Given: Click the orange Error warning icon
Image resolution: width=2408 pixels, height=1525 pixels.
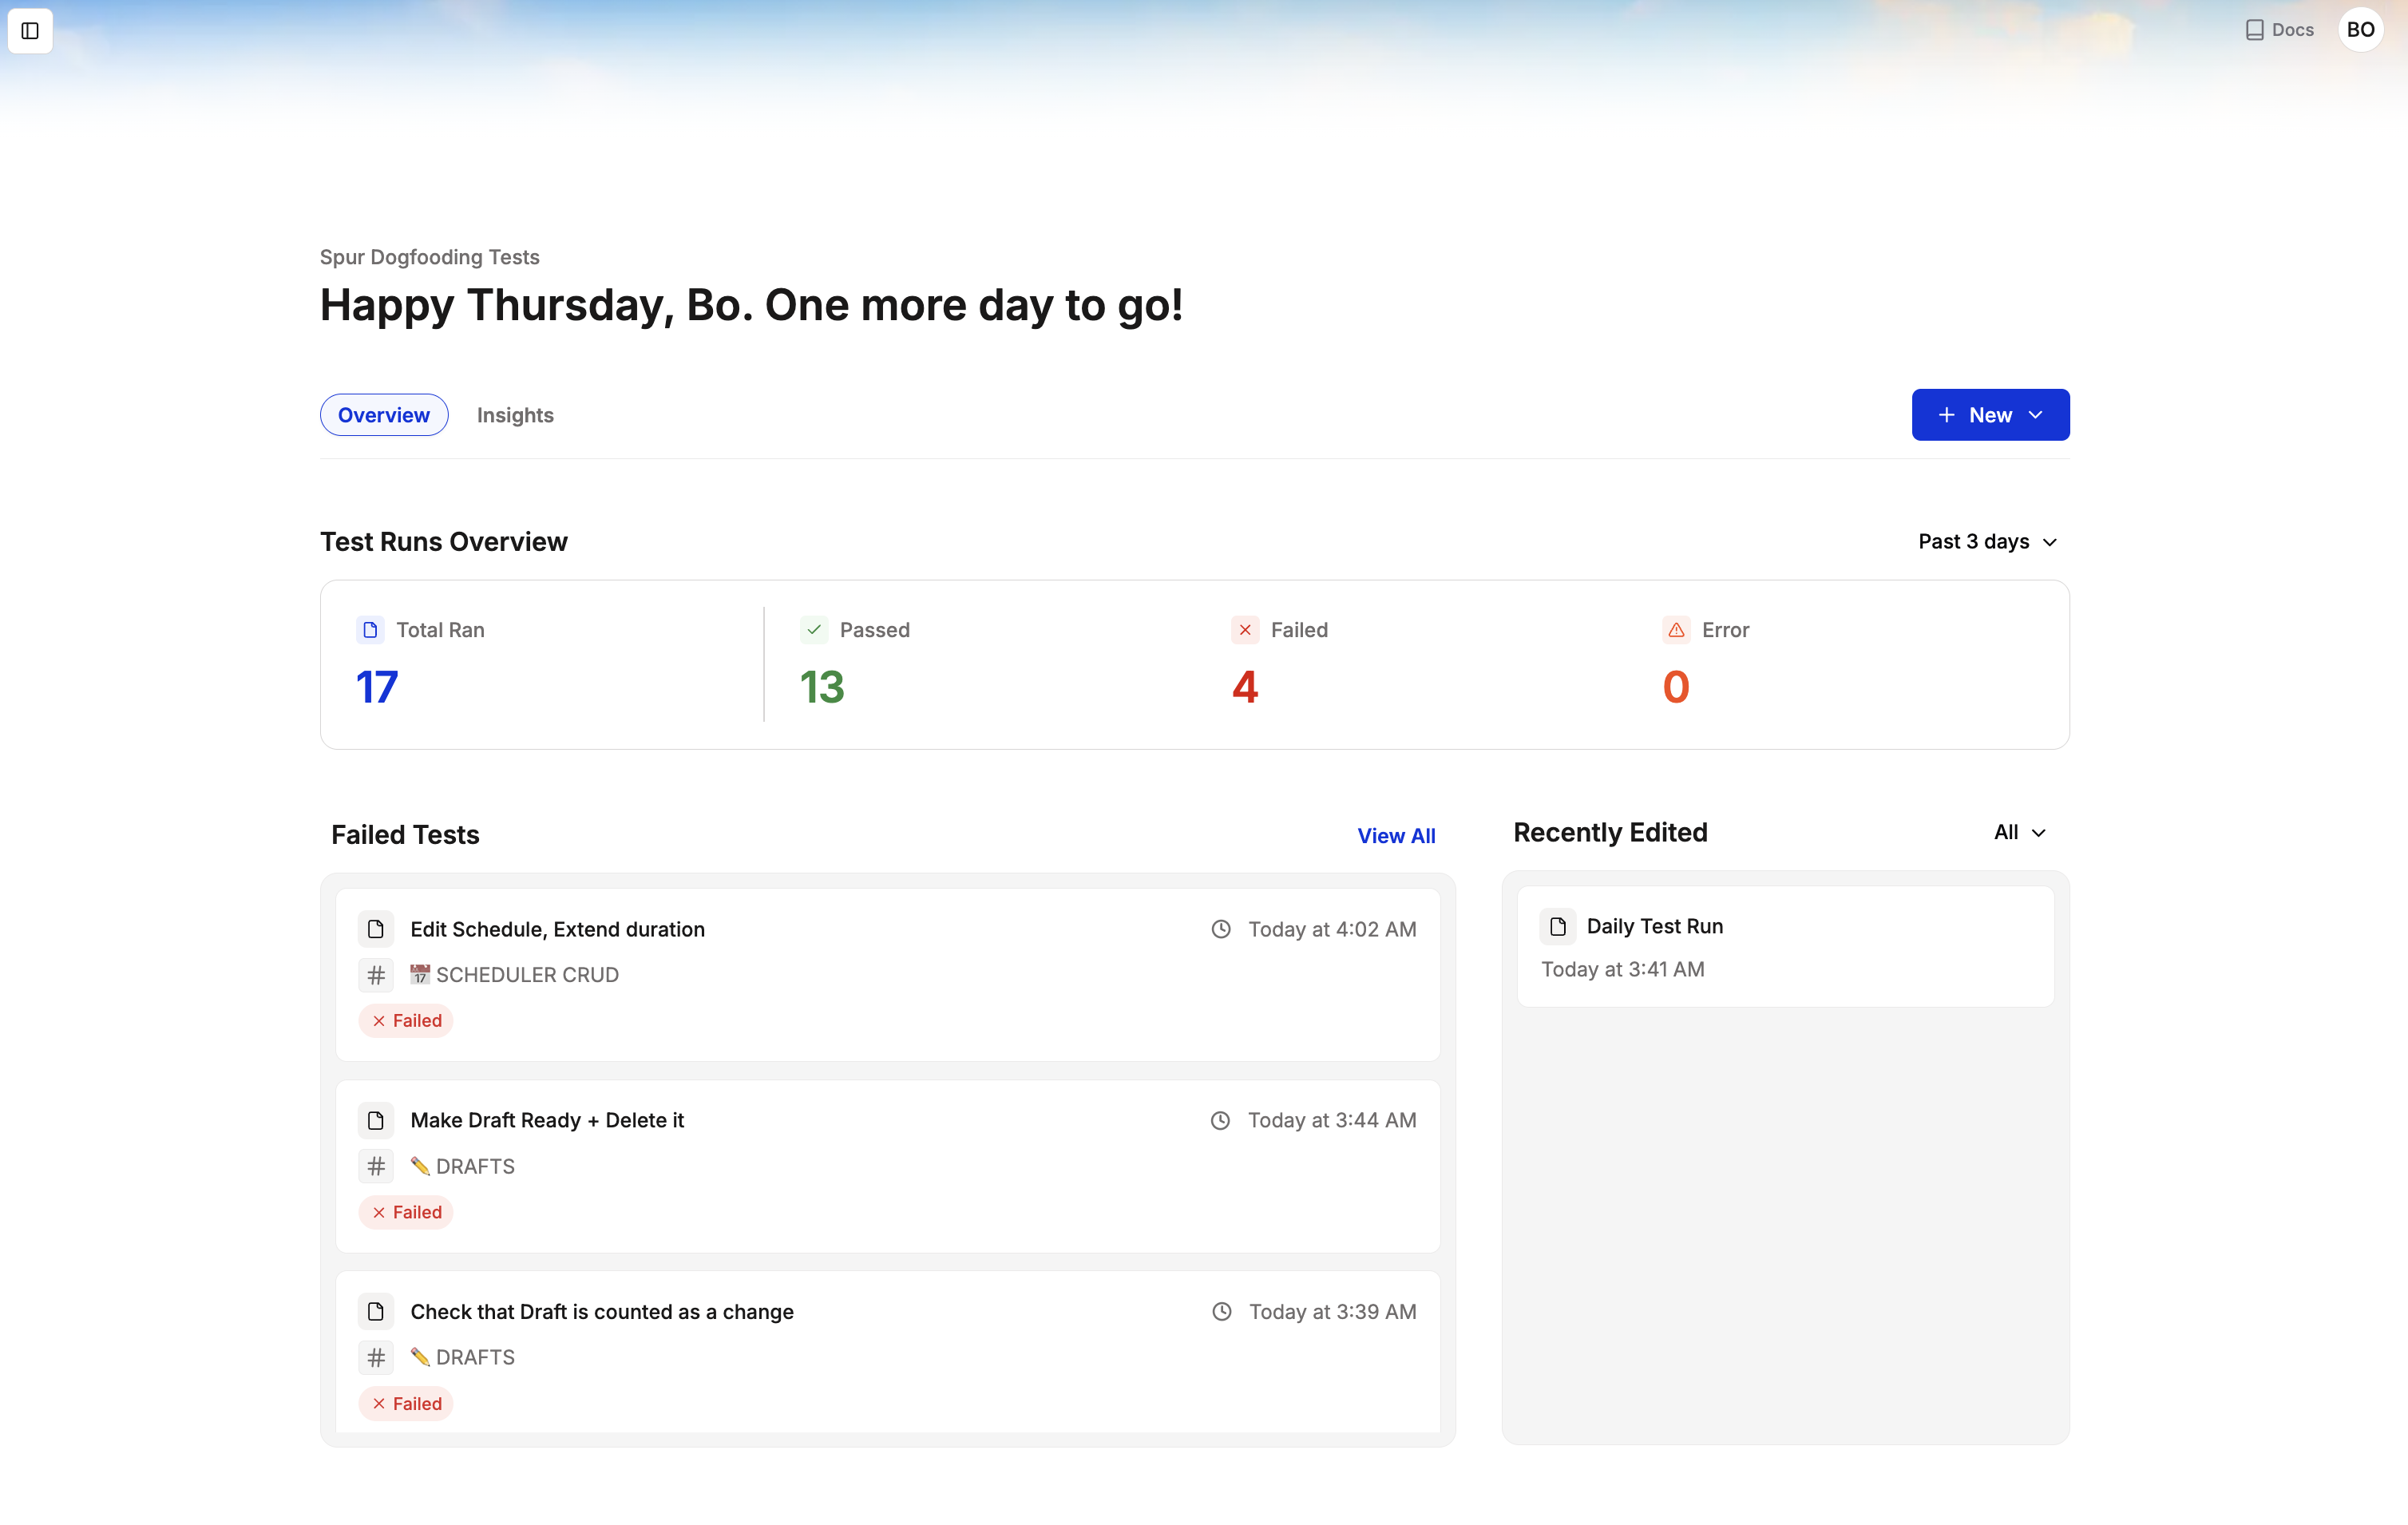Looking at the screenshot, I should [1676, 630].
